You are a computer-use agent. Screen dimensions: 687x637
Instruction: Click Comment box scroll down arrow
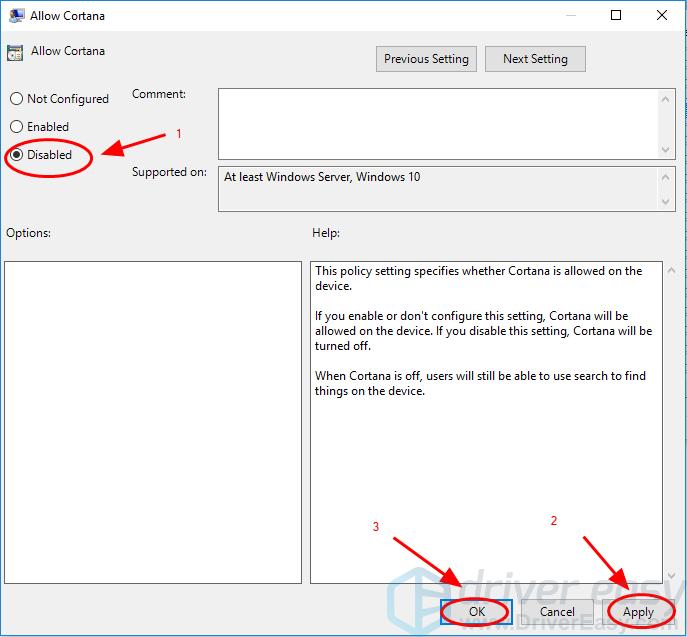coord(665,150)
